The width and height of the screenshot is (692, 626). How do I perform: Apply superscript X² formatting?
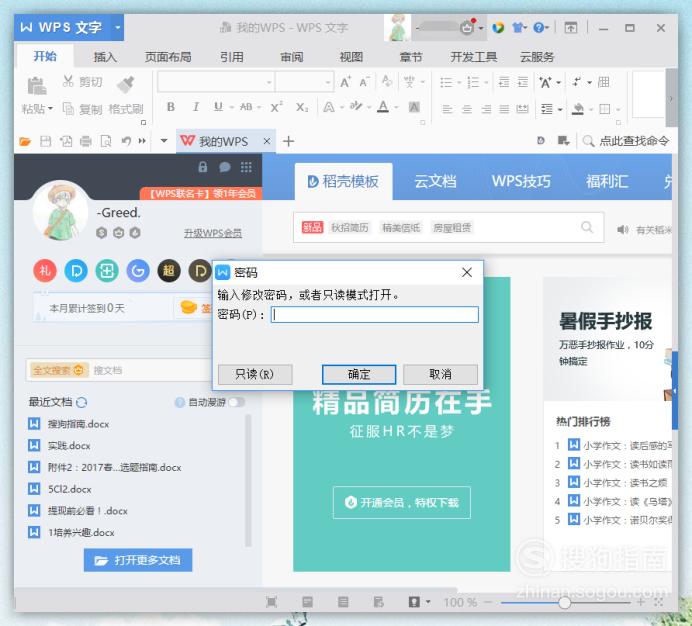click(276, 107)
